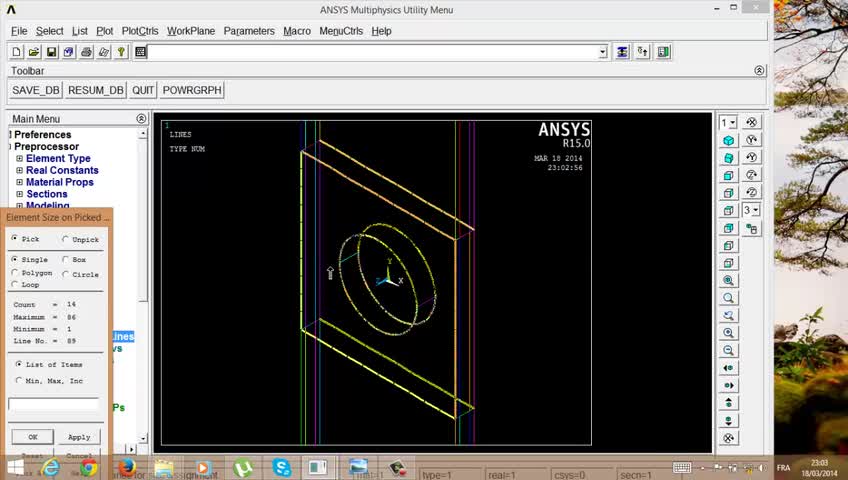Viewport: 848px width, 480px height.
Task: Expand the Real Constants tree node
Action: [19, 170]
